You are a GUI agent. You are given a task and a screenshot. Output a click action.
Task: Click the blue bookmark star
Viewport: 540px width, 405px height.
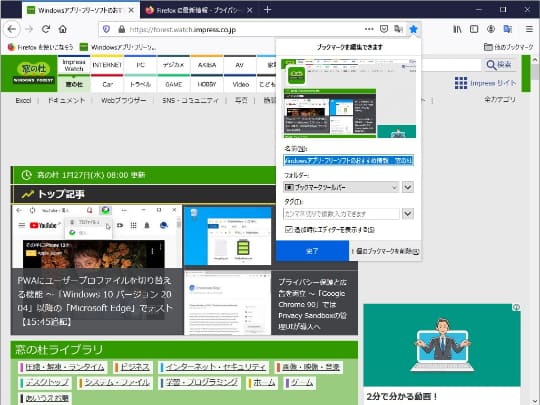point(414,29)
